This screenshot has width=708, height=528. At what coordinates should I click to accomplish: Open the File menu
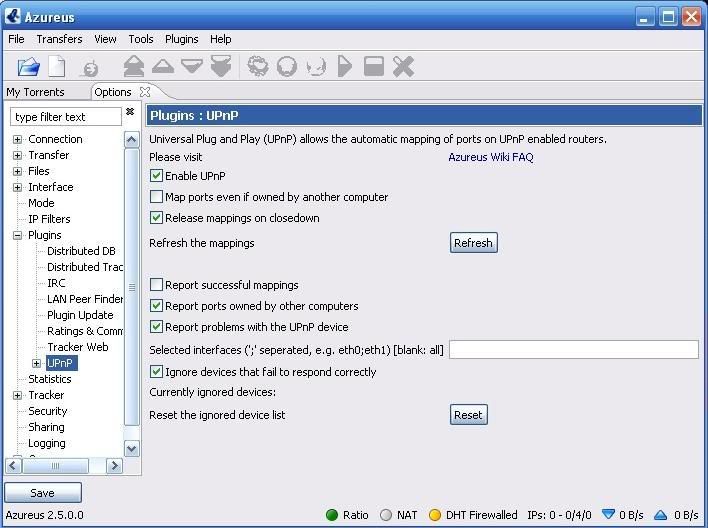click(x=16, y=39)
